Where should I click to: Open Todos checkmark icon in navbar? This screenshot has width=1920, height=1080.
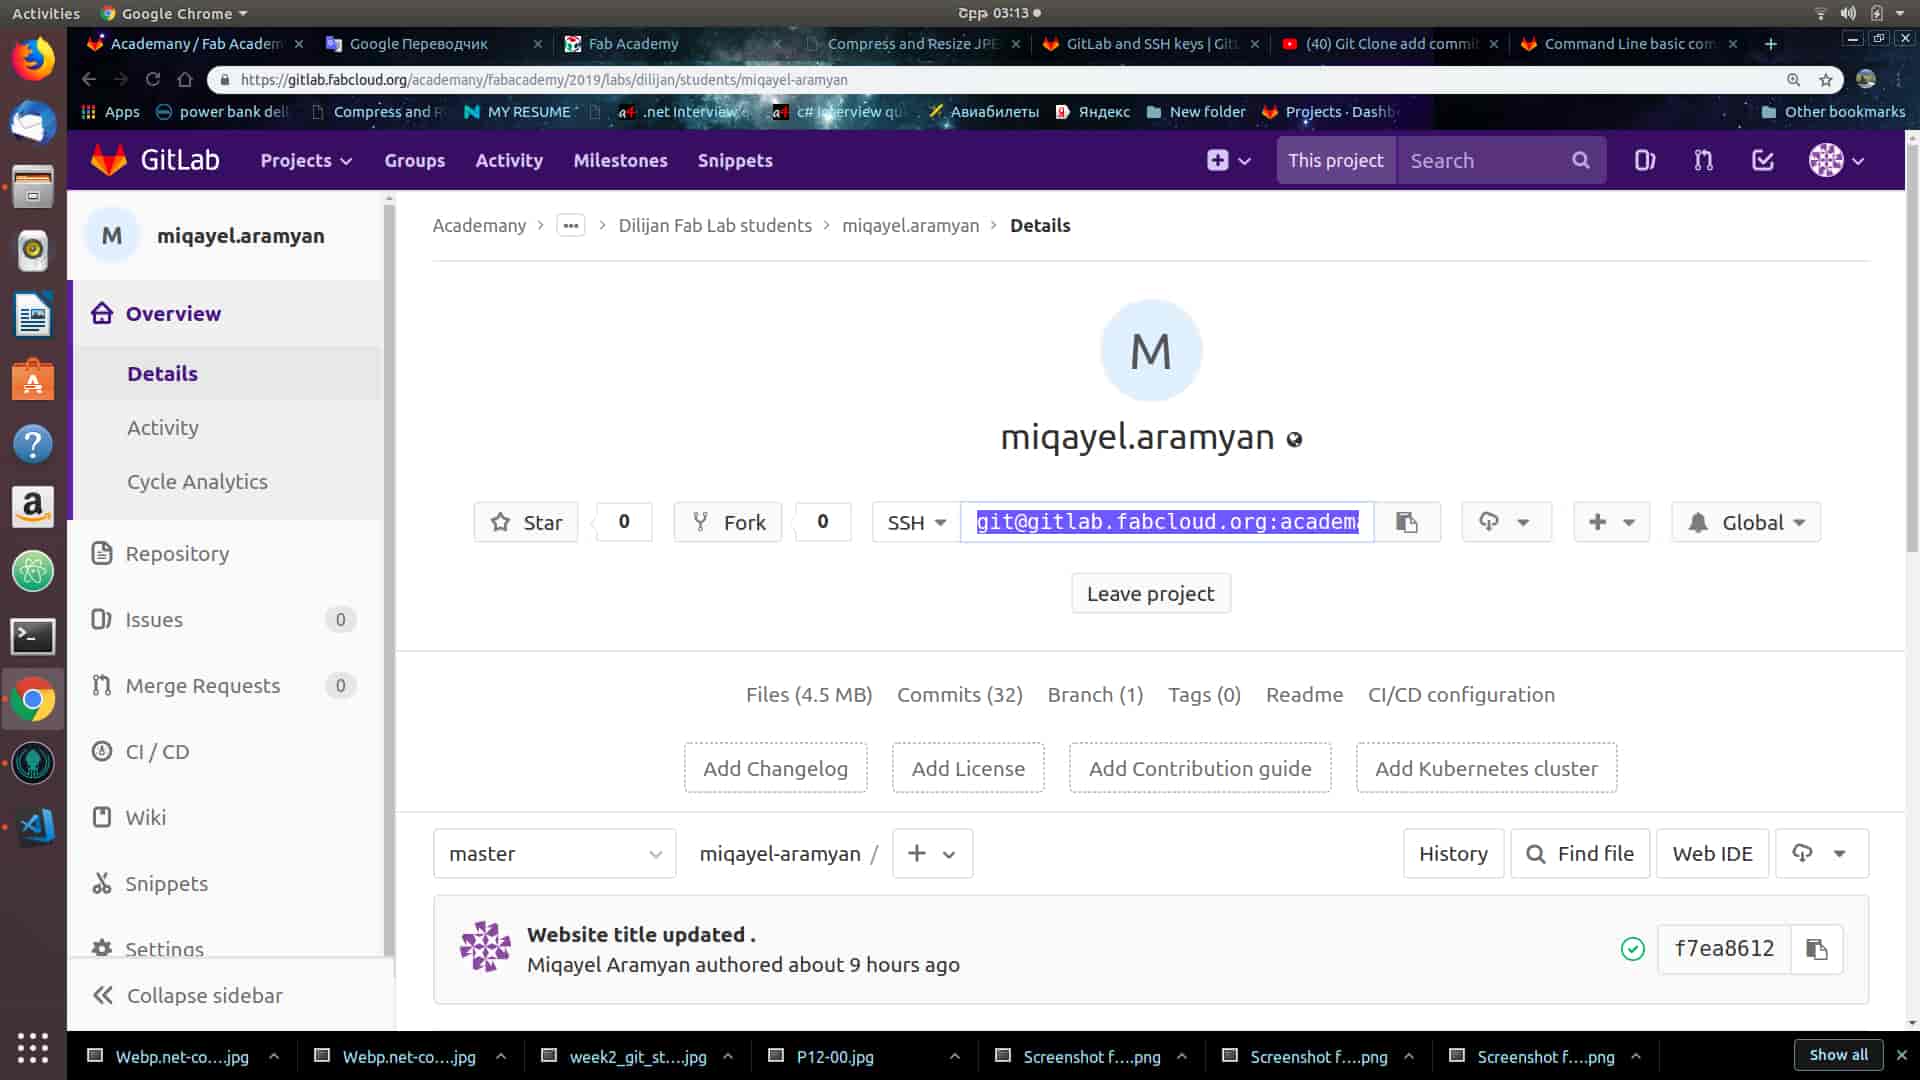point(1763,160)
